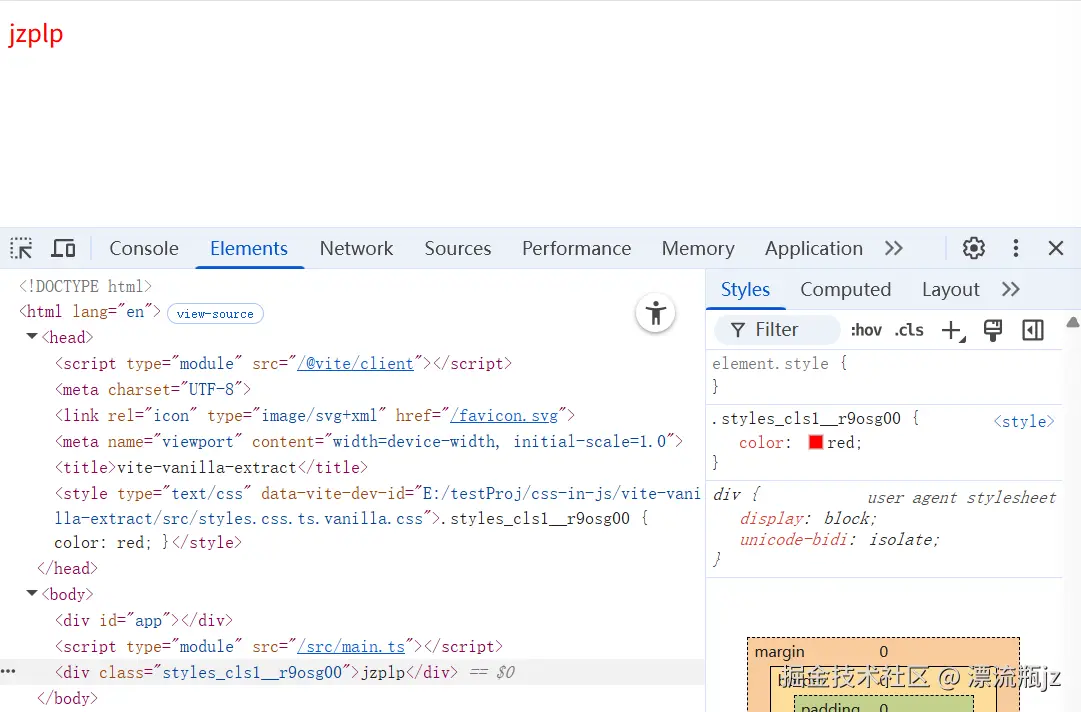This screenshot has width=1081, height=712.
Task: Open DevTools settings gear
Action: click(973, 247)
